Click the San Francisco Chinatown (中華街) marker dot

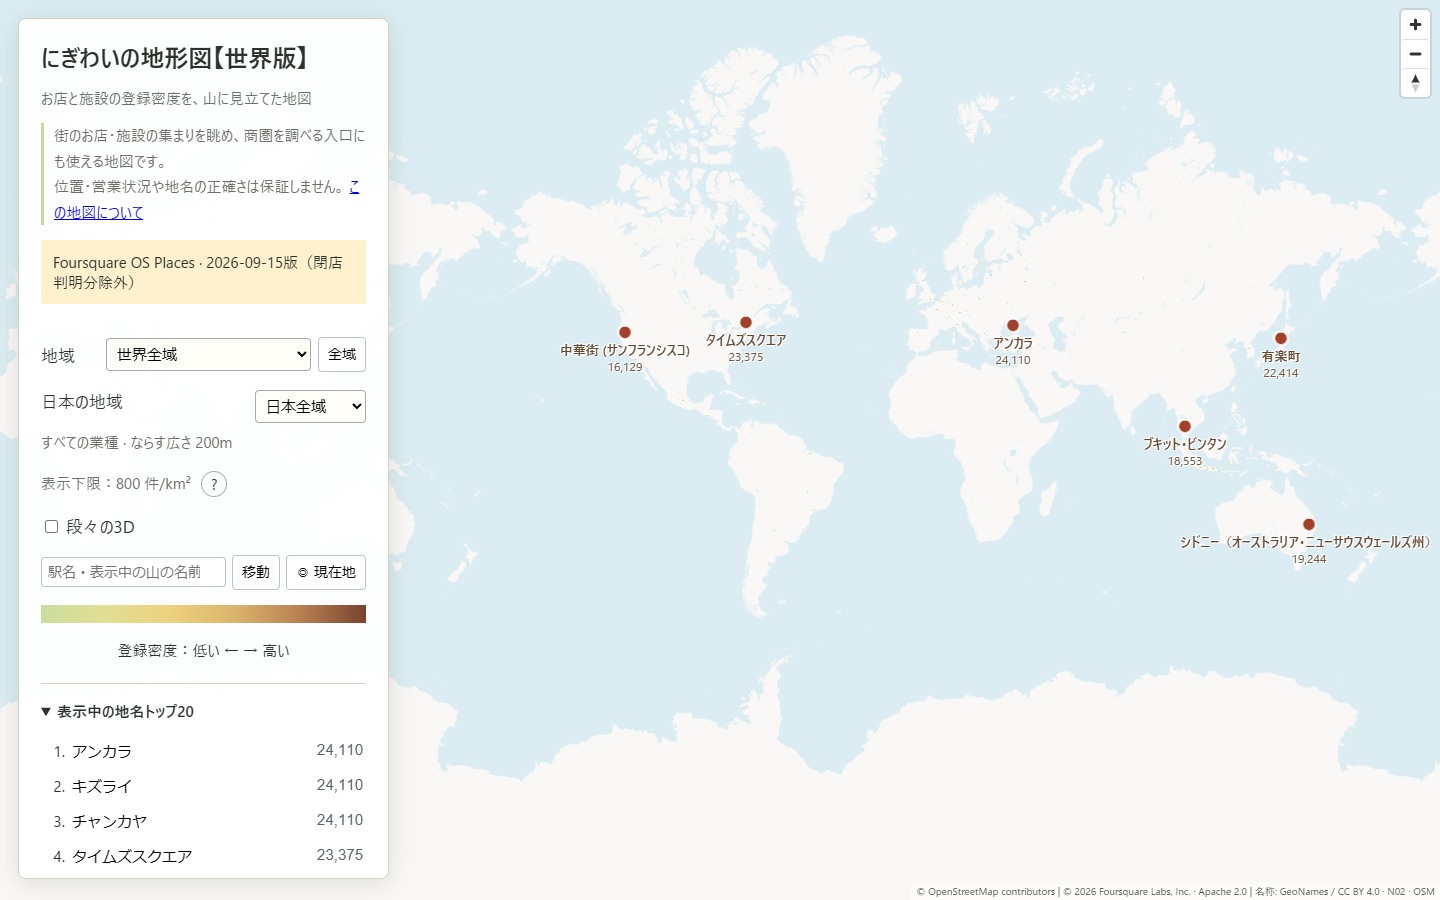click(x=625, y=332)
